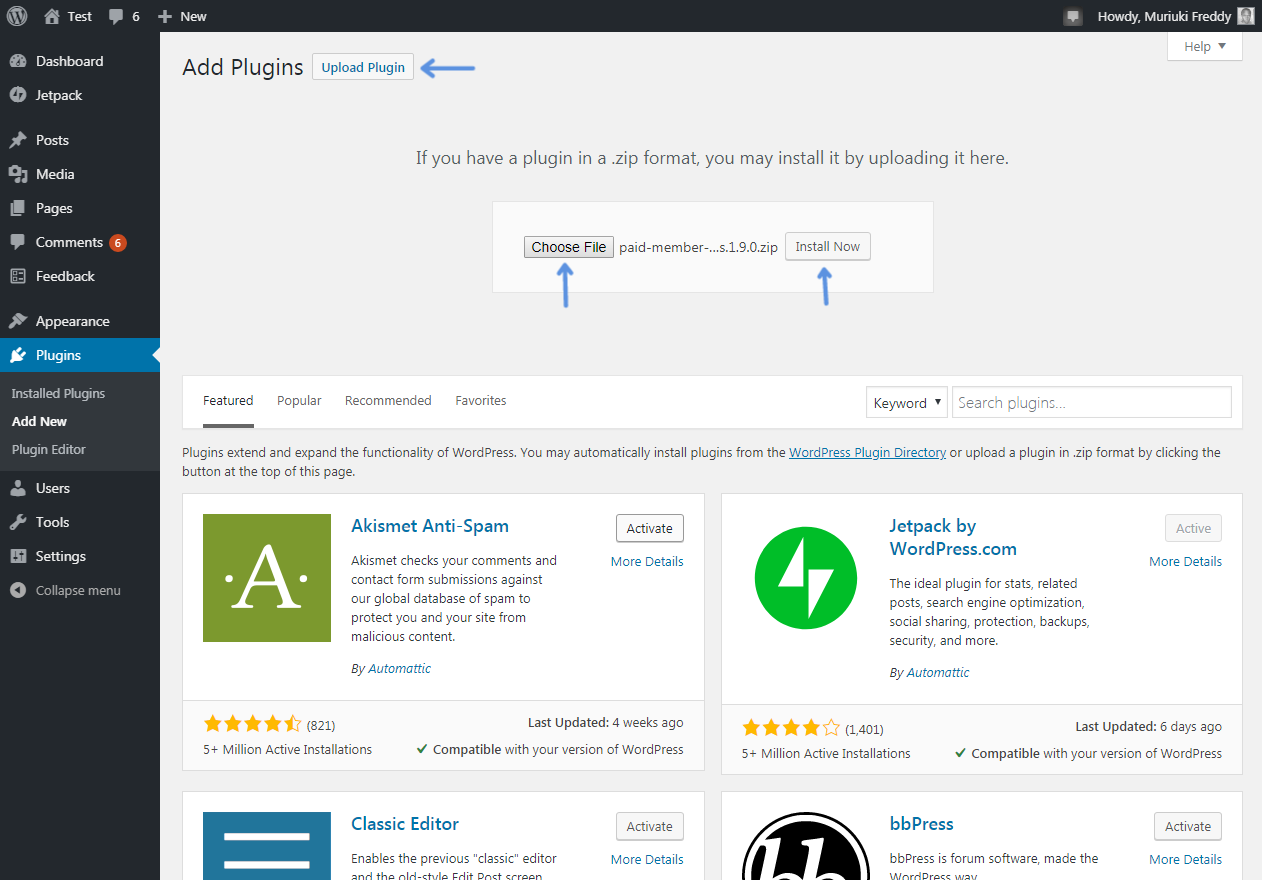1262x880 pixels.
Task: Open the Akismet Anti-Spam title link
Action: click(430, 526)
